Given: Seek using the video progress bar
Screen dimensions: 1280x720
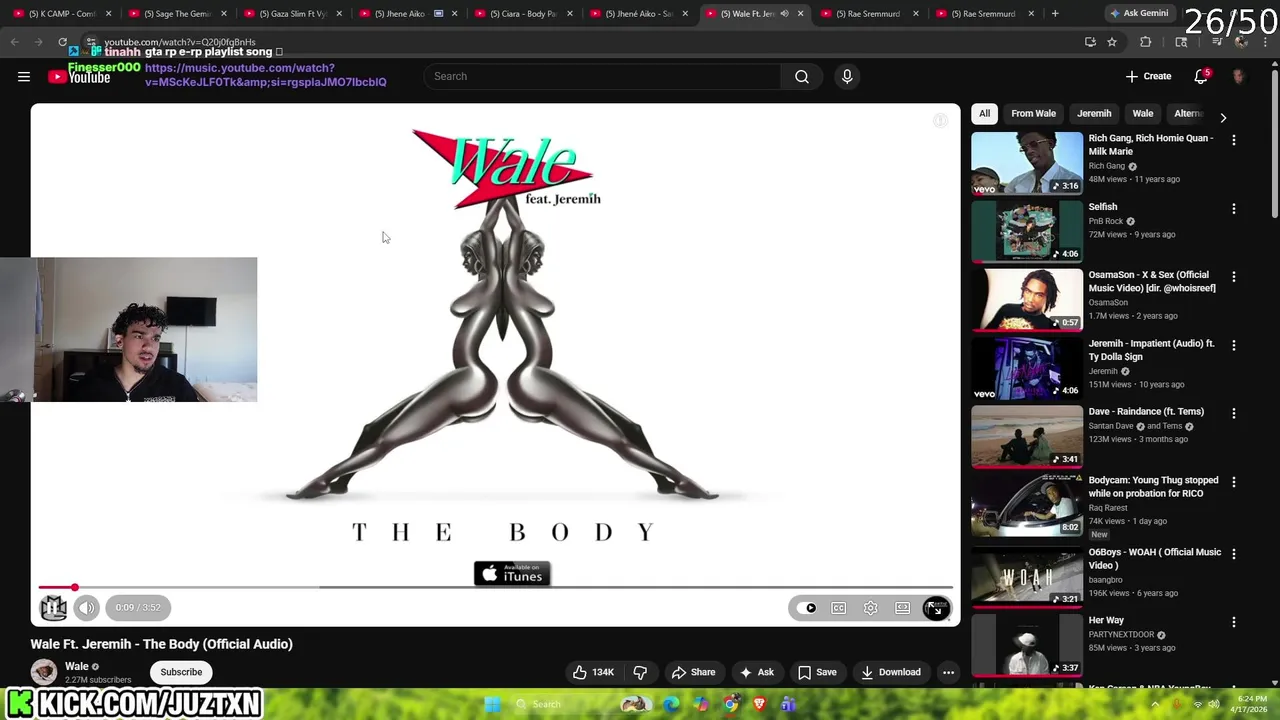Looking at the screenshot, I should point(495,587).
